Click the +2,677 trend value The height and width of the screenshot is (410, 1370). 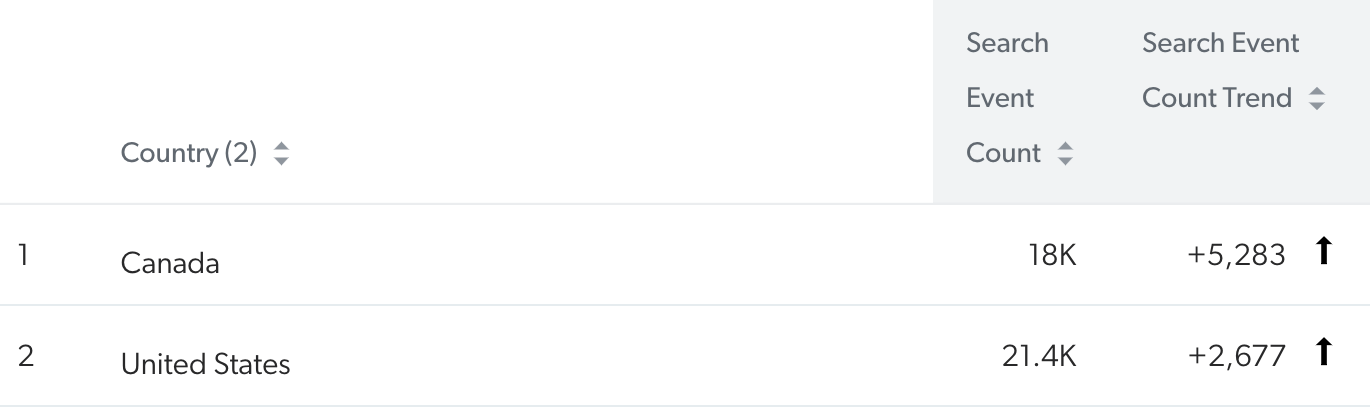[1236, 355]
